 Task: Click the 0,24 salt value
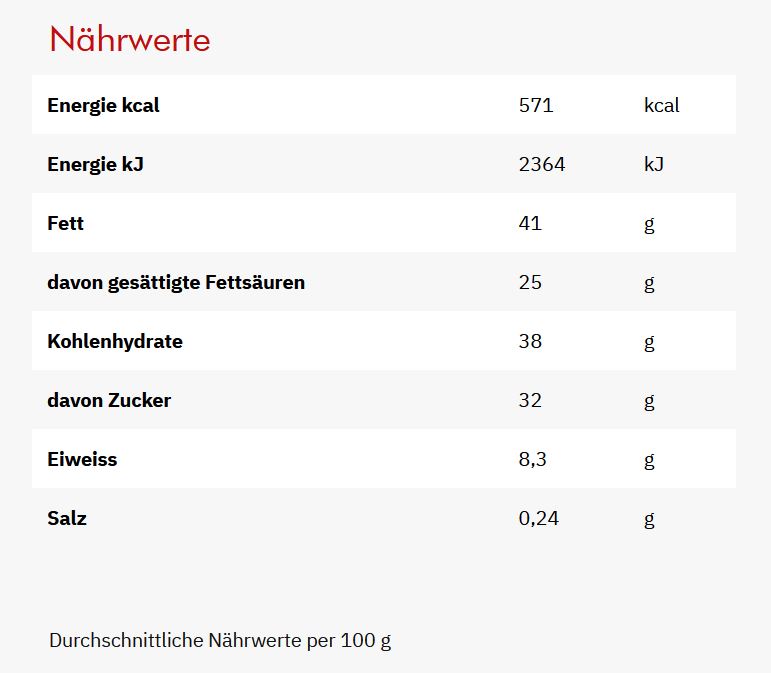539,518
